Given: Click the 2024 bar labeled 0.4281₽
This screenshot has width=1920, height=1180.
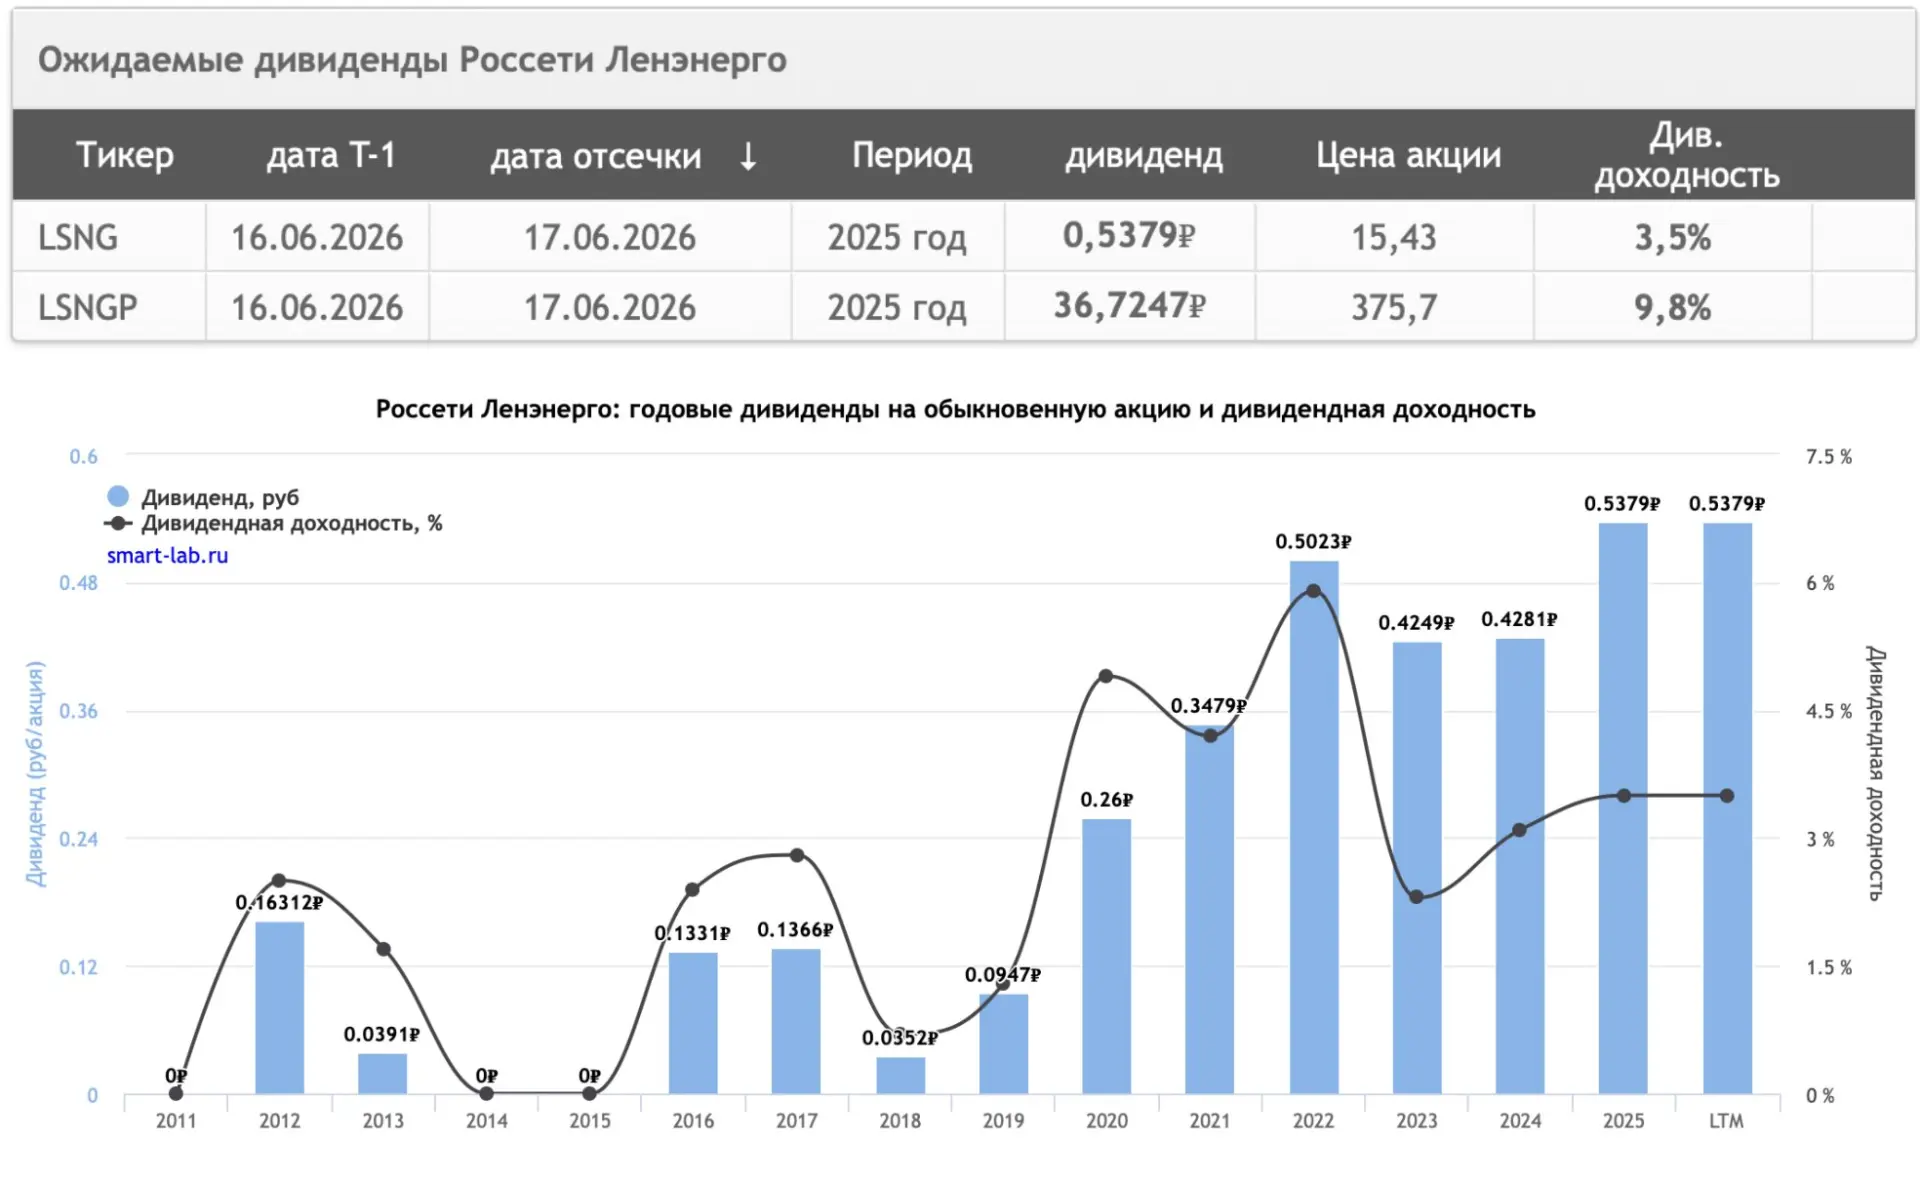Looking at the screenshot, I should click(x=1520, y=866).
